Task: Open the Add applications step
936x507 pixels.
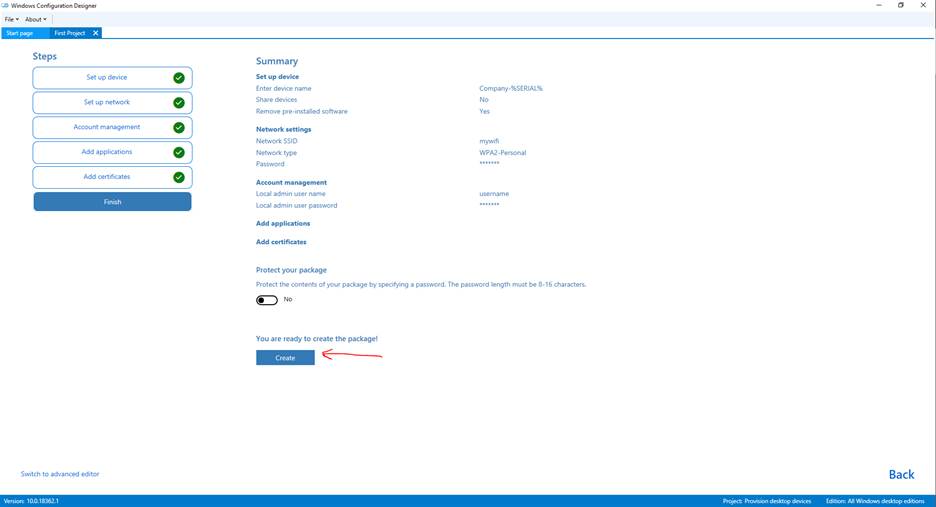Action: [x=112, y=152]
